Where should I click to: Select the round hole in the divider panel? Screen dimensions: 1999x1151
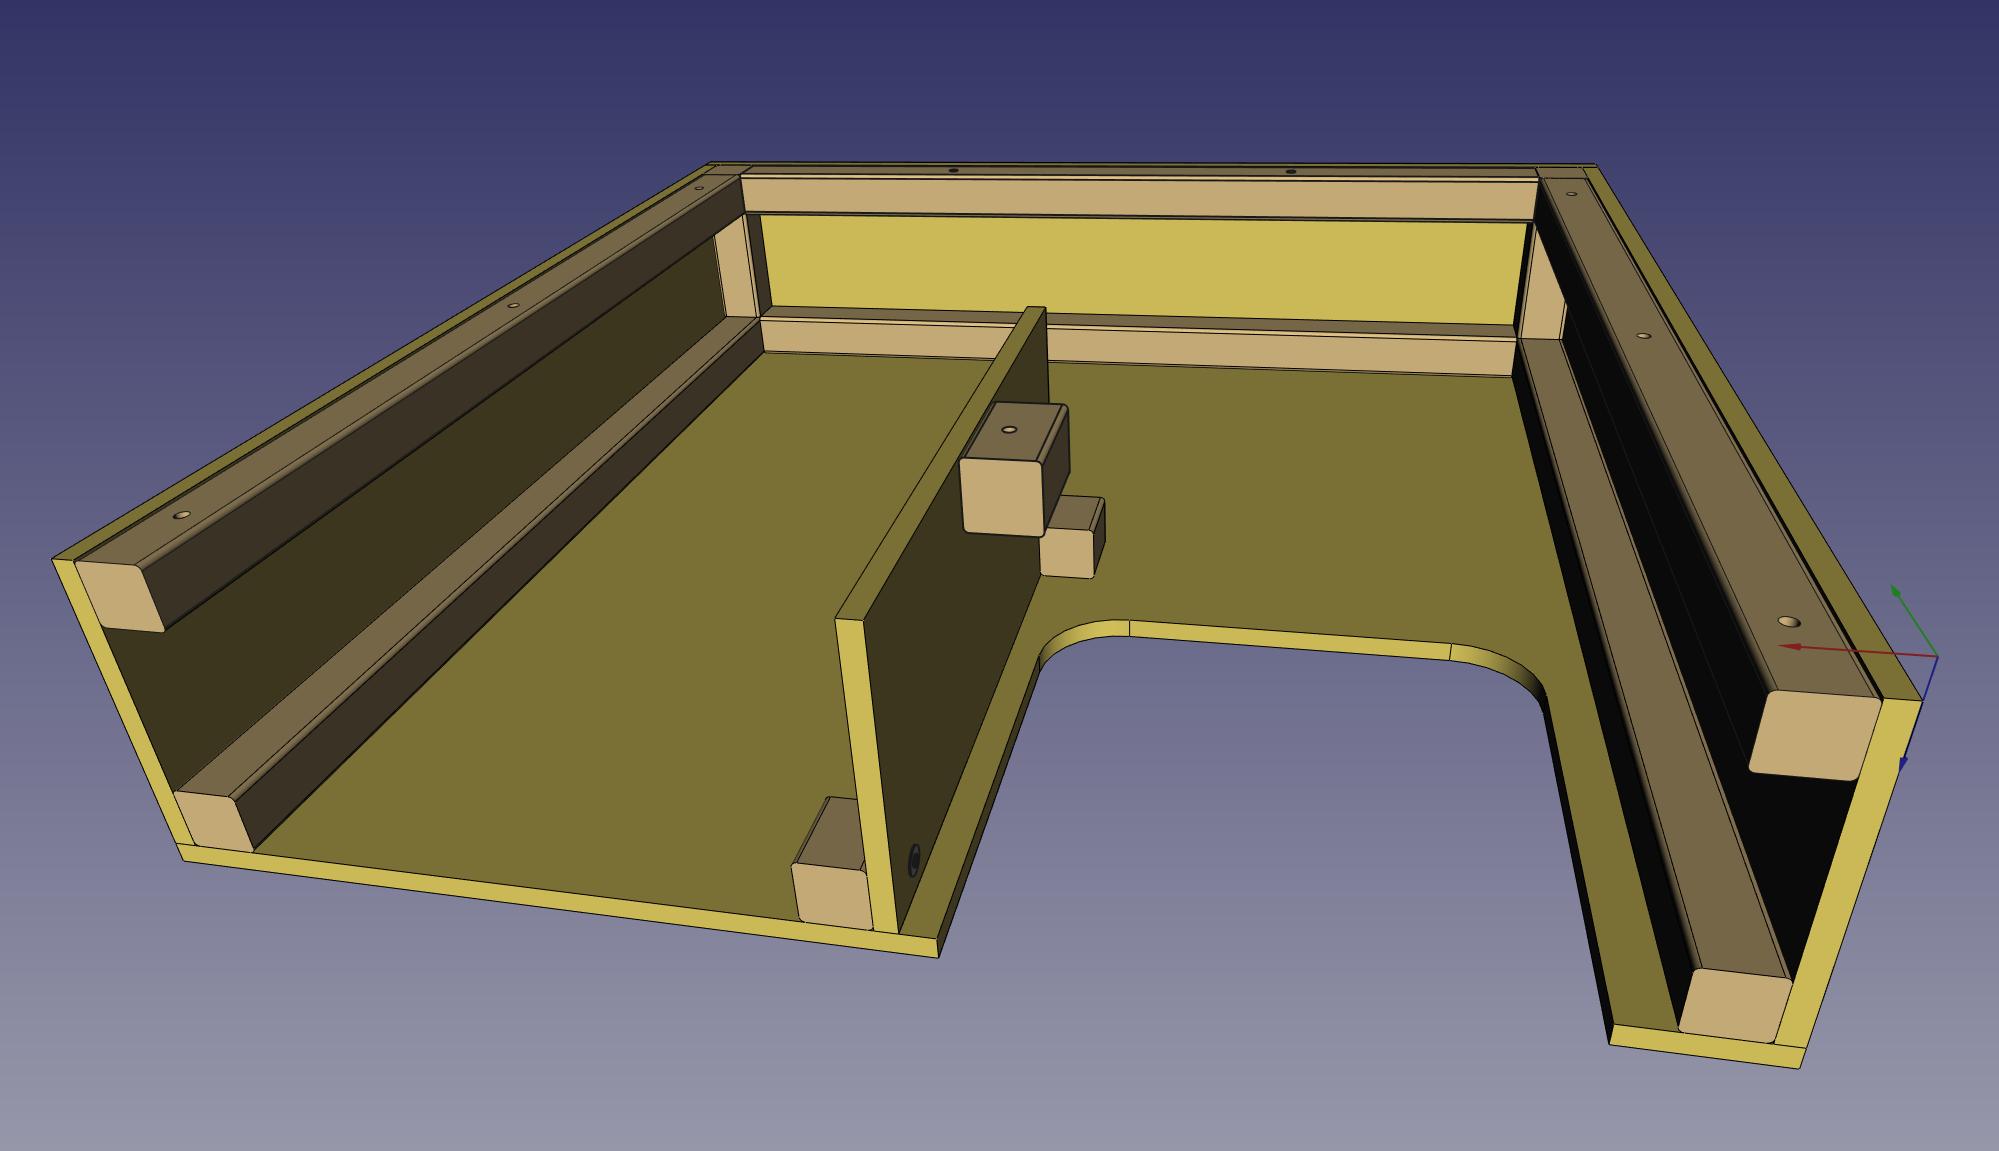pyautogui.click(x=913, y=859)
